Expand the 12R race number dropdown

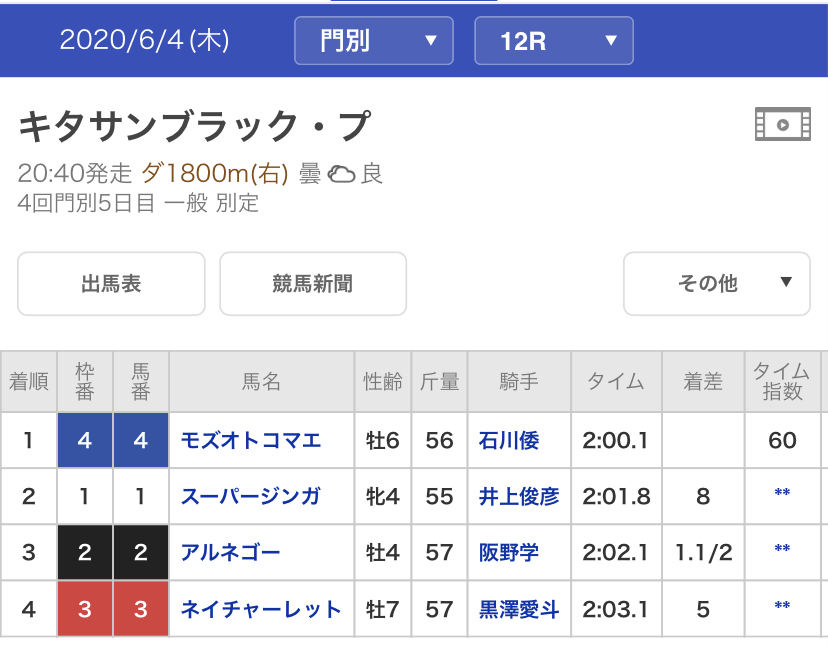click(x=553, y=42)
